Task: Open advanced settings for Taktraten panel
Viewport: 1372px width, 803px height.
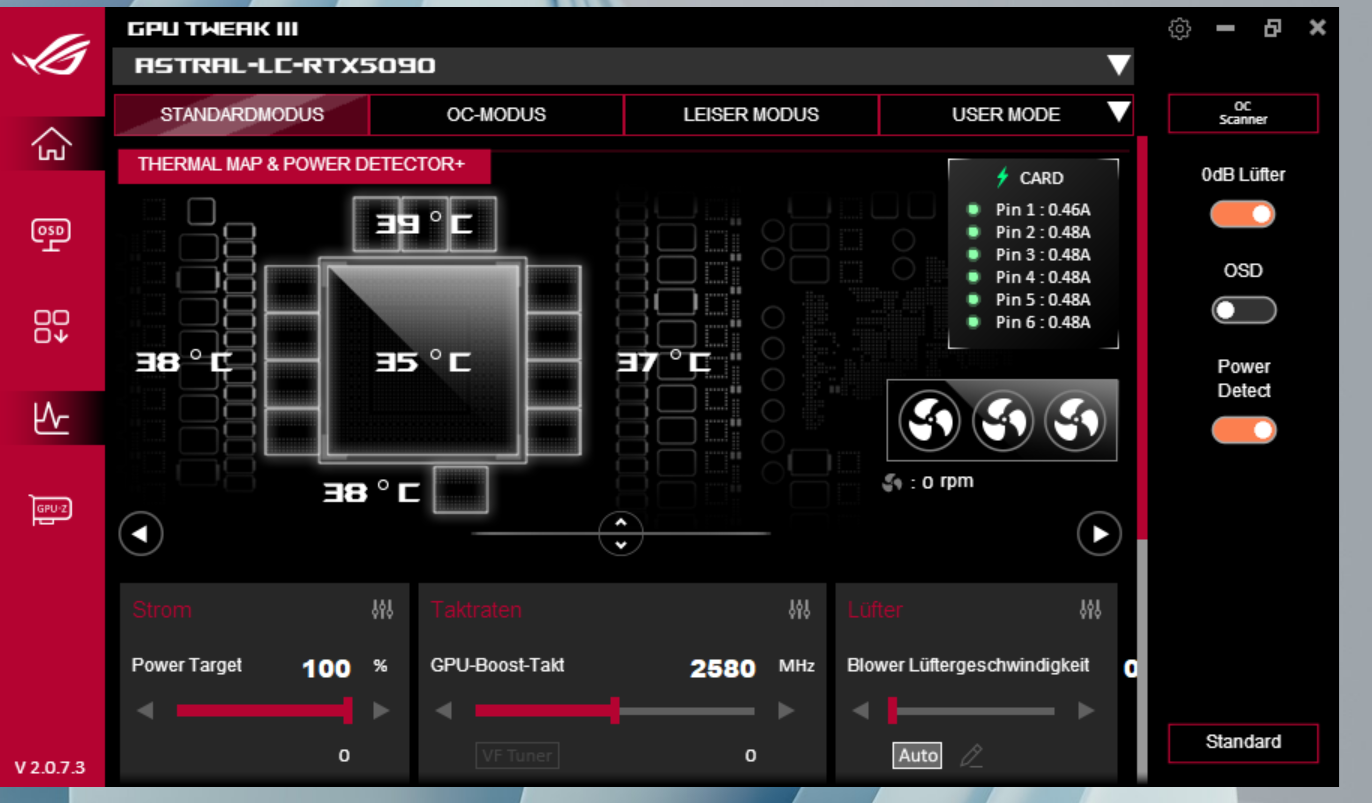Action: coord(799,609)
